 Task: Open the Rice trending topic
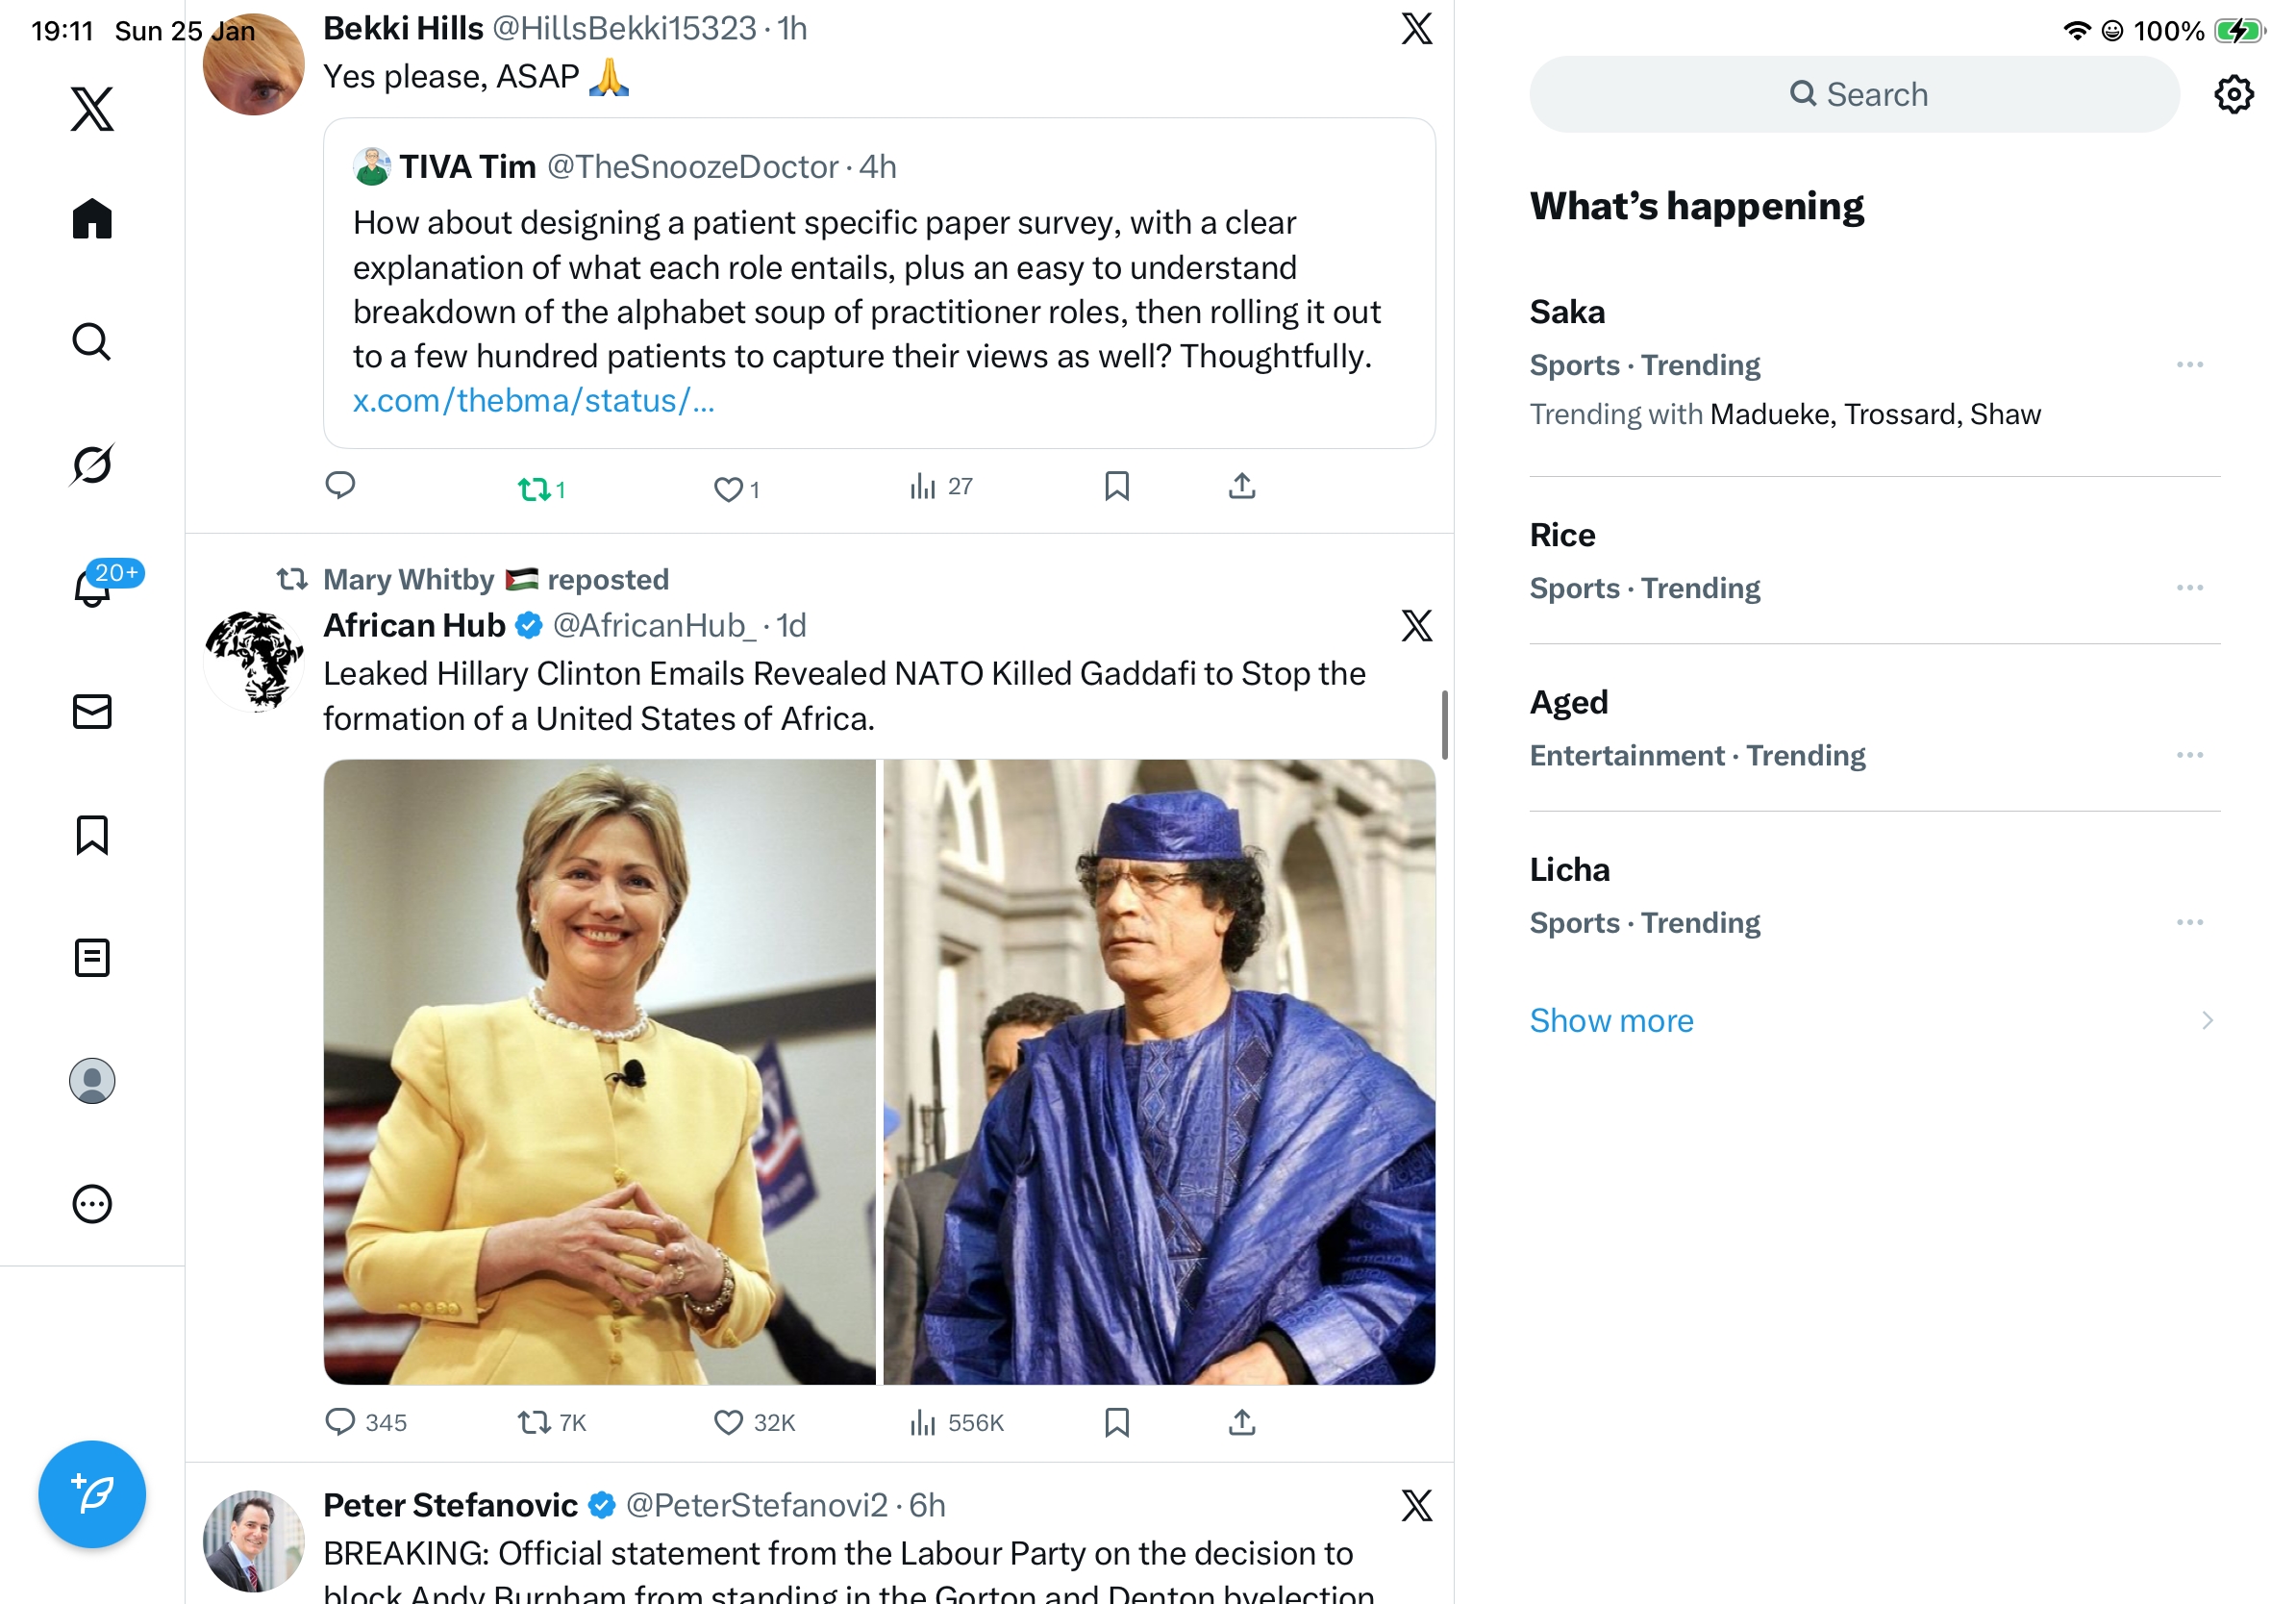[x=1562, y=536]
